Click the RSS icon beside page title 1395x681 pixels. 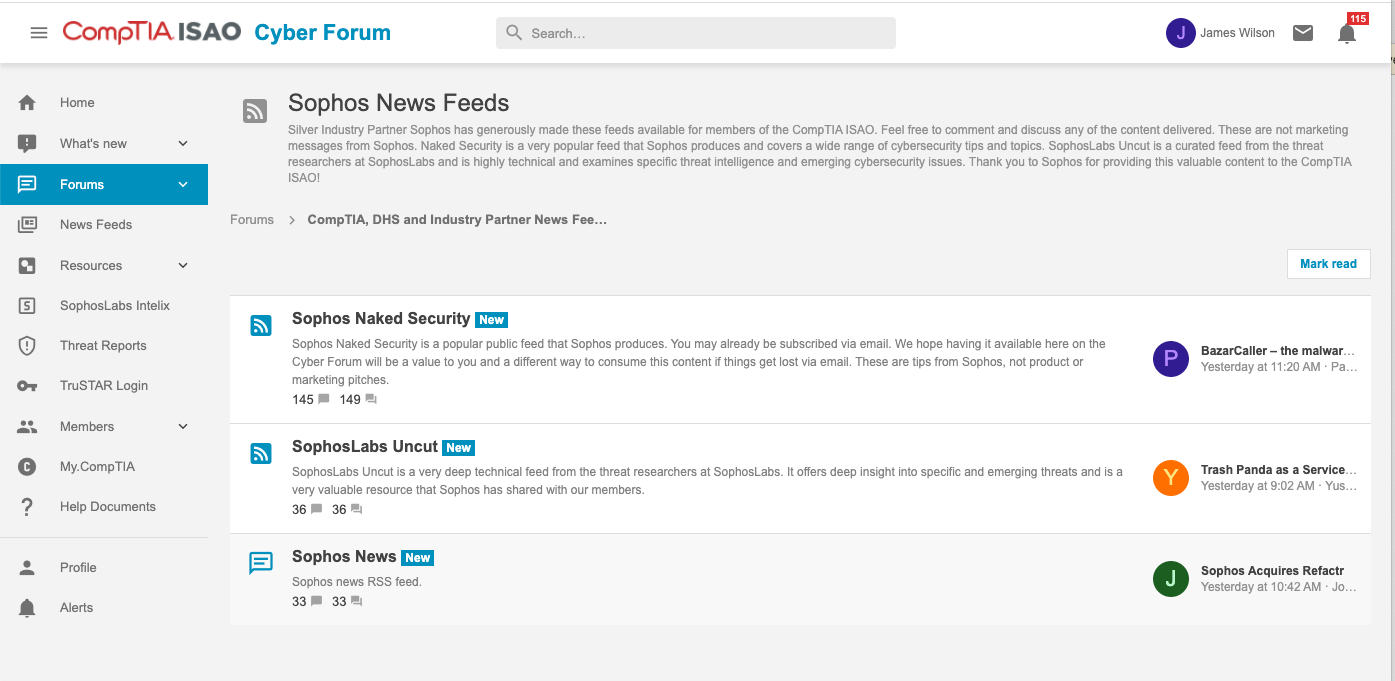pos(255,111)
